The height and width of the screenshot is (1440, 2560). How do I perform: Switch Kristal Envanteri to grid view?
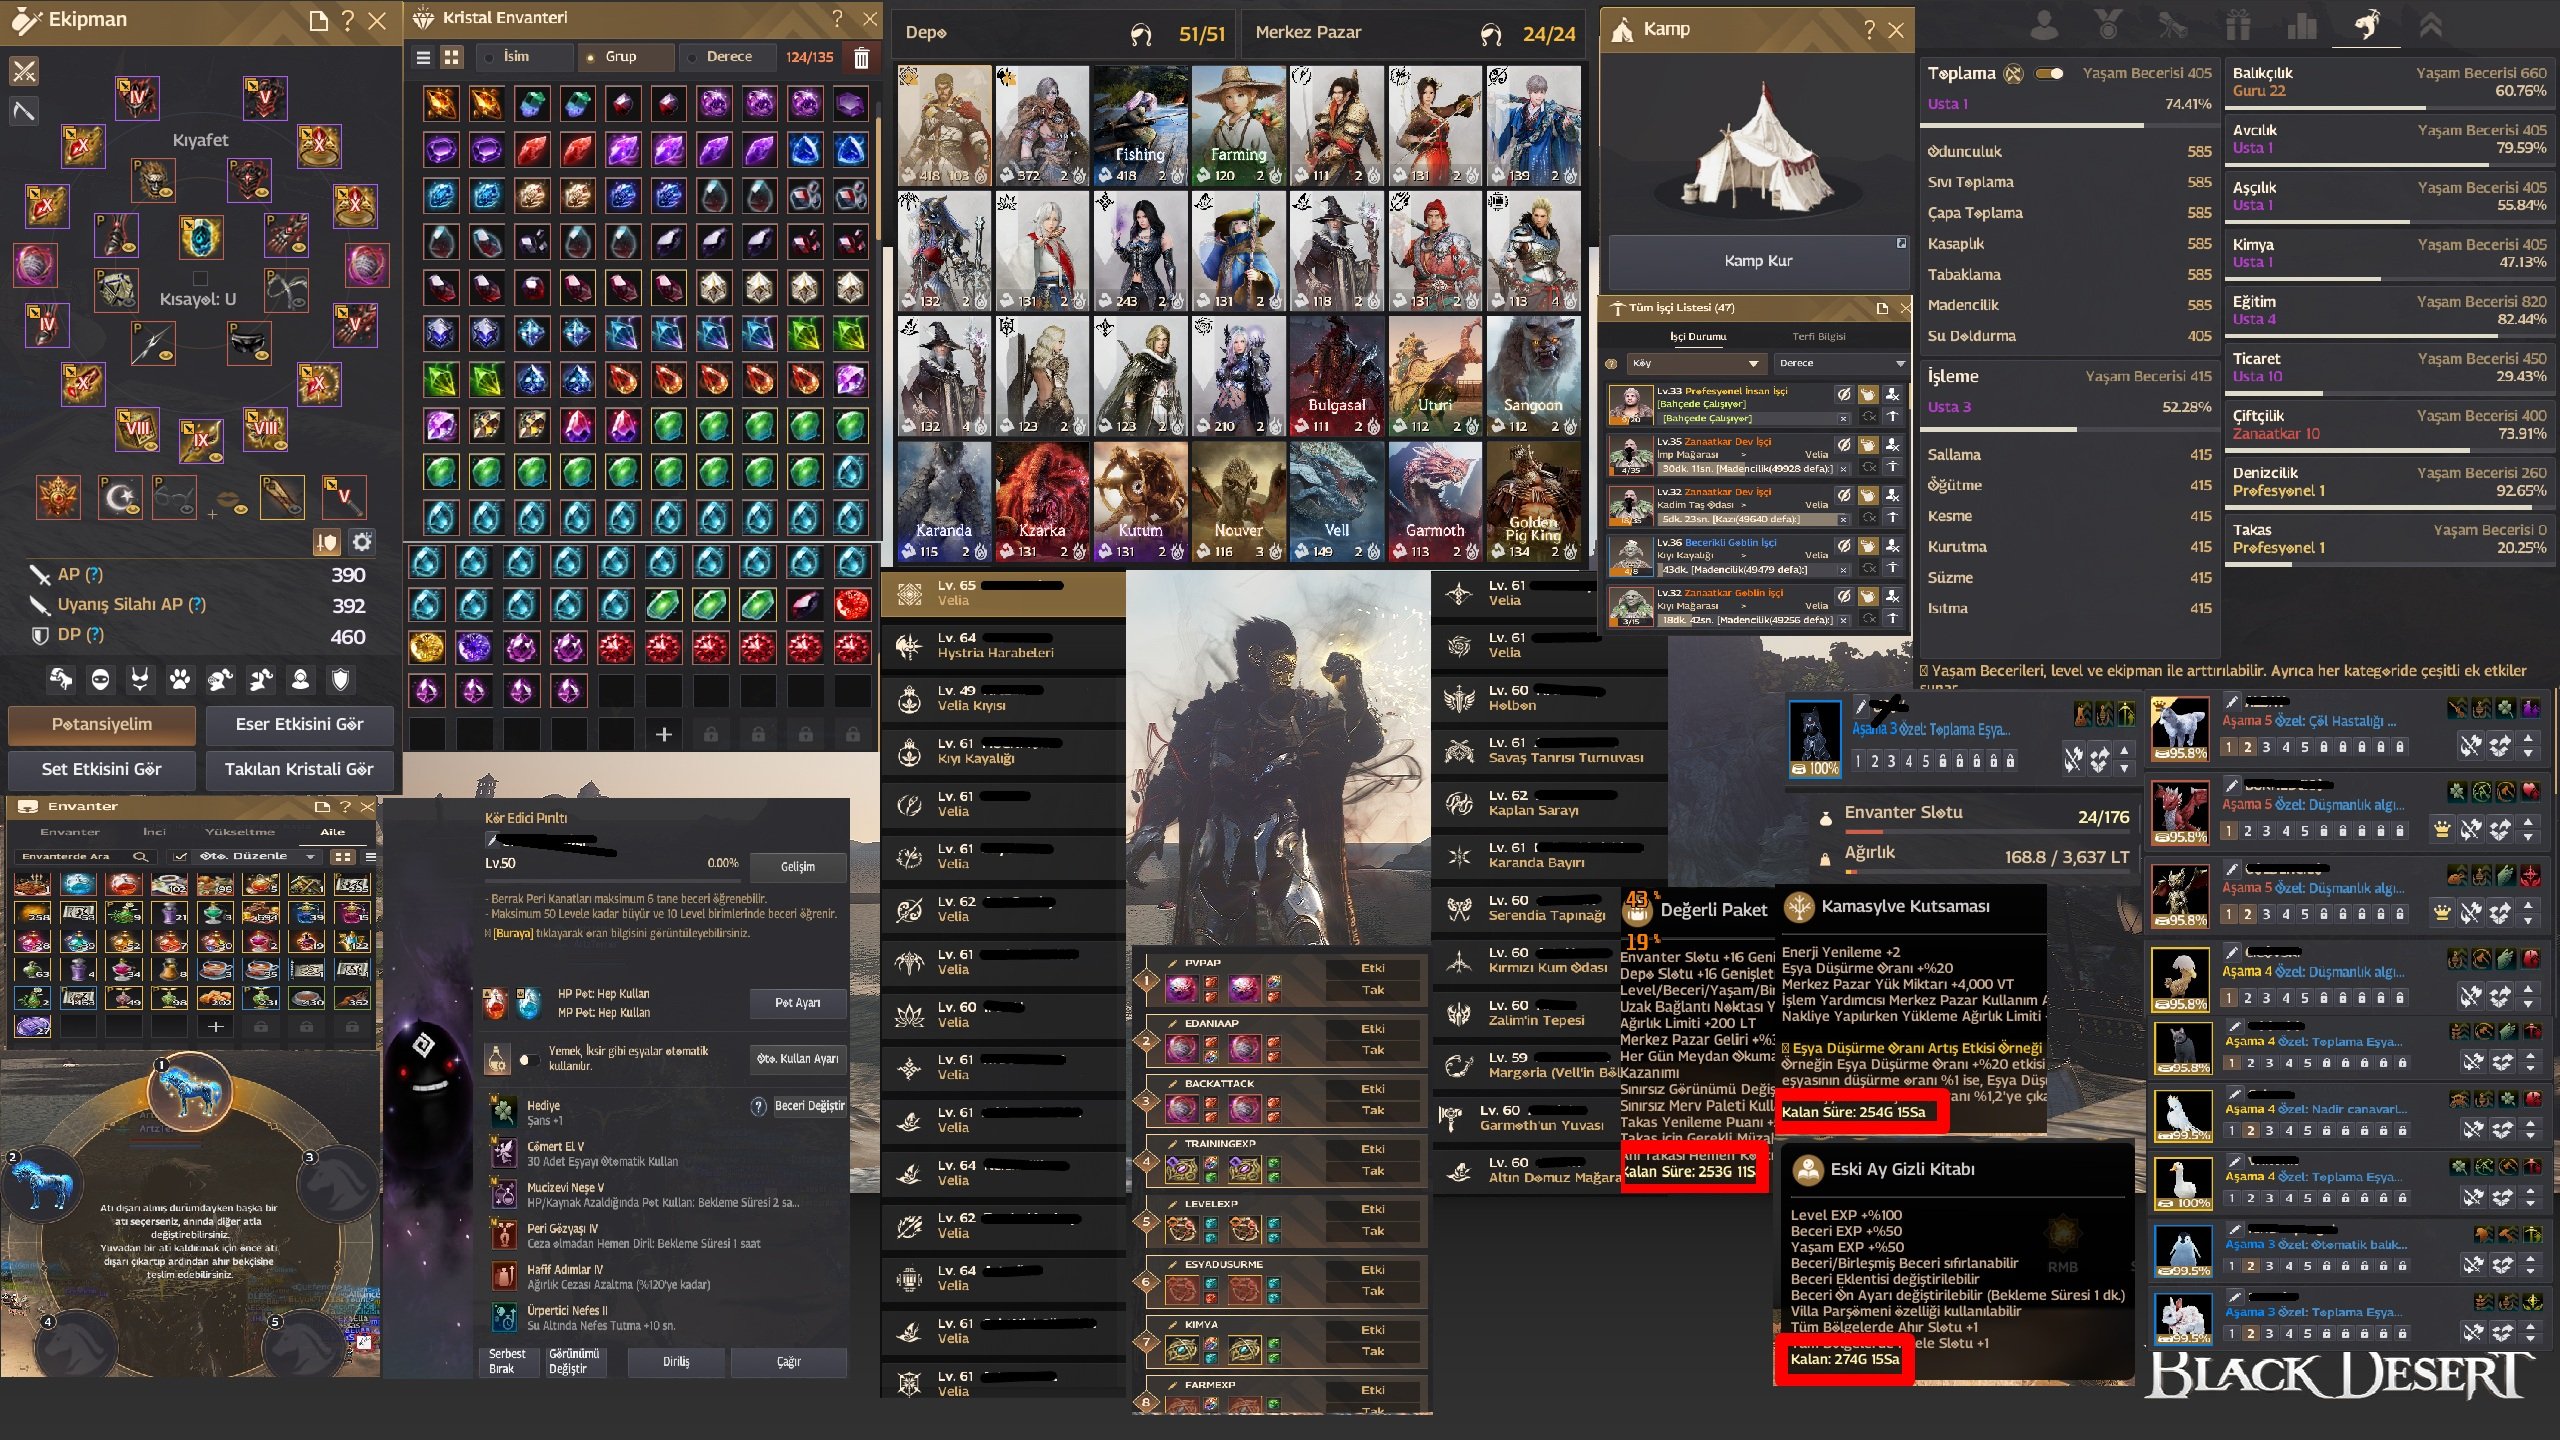[452, 57]
